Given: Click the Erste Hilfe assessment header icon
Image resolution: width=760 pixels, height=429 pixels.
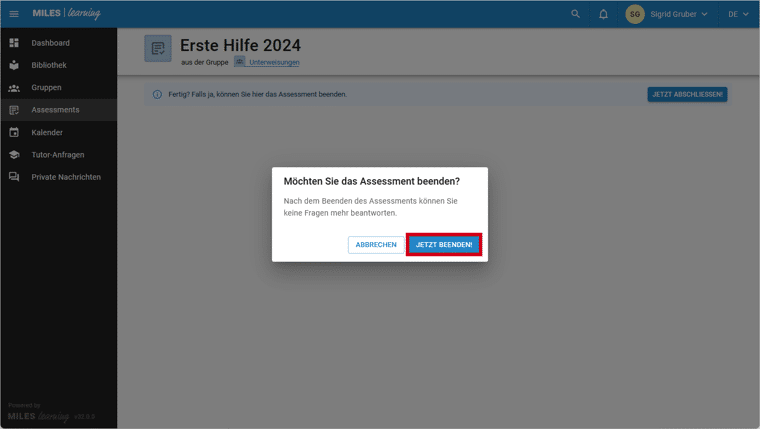Looking at the screenshot, I should 158,48.
